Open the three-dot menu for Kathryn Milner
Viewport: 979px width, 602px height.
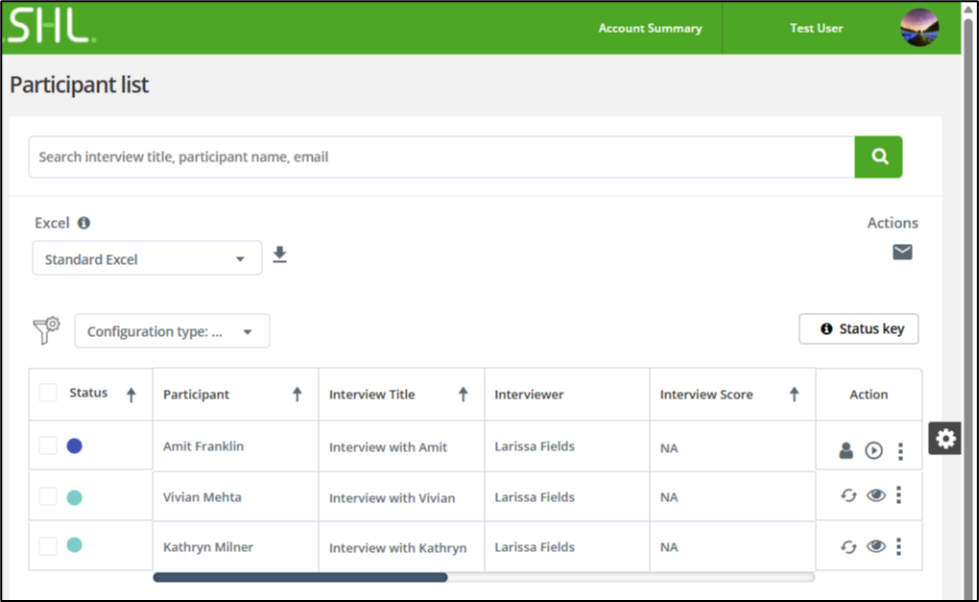(899, 546)
